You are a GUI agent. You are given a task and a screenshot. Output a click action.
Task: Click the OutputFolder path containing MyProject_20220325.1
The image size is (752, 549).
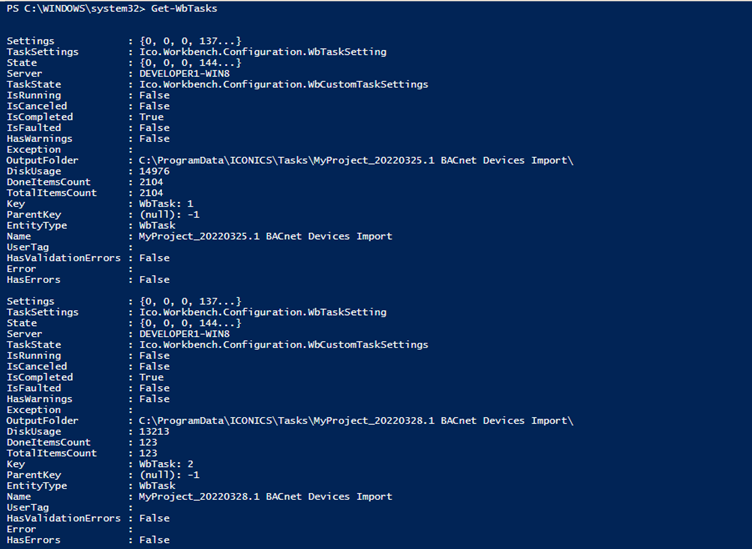point(356,160)
